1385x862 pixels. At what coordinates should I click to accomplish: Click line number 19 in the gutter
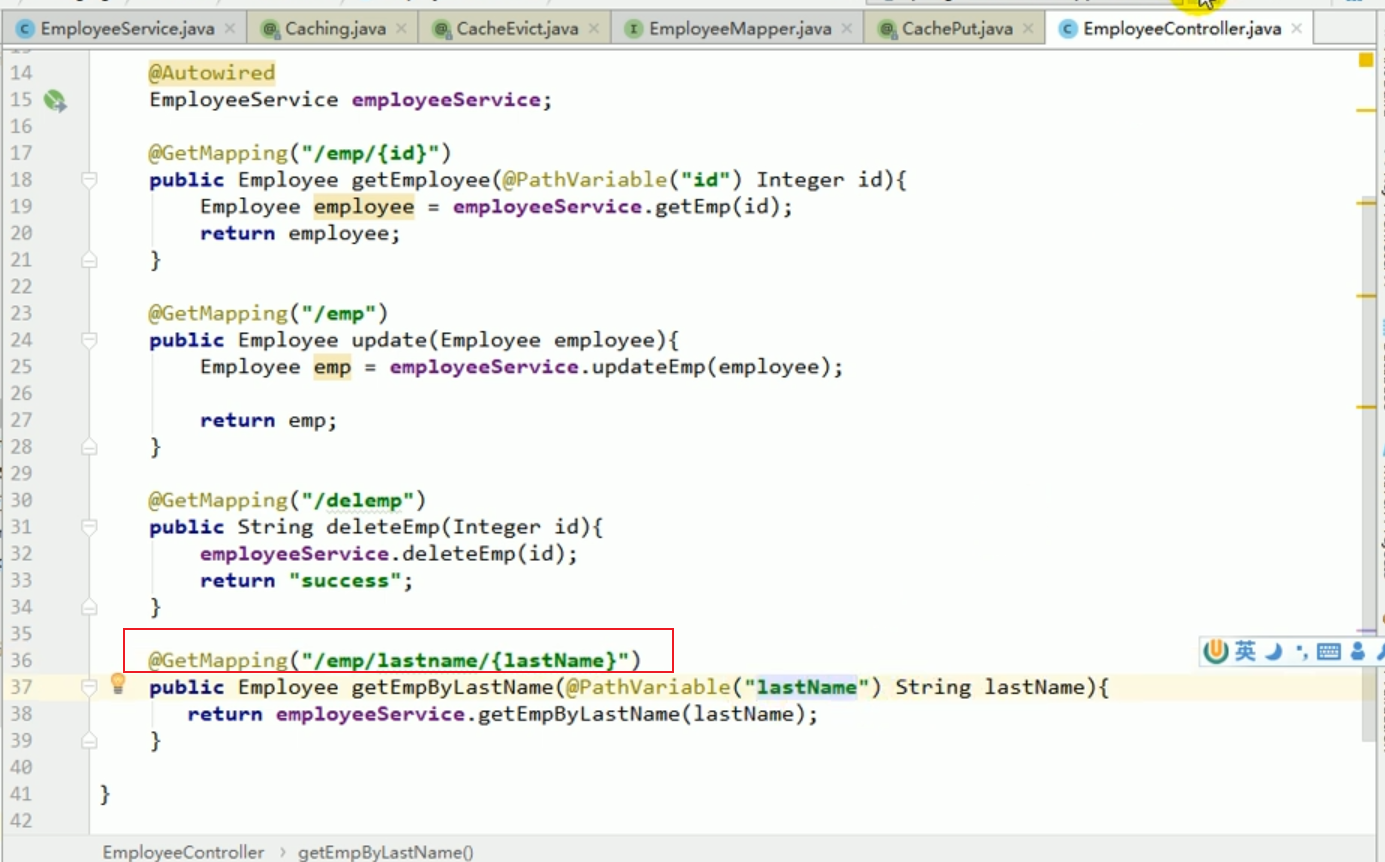21,206
